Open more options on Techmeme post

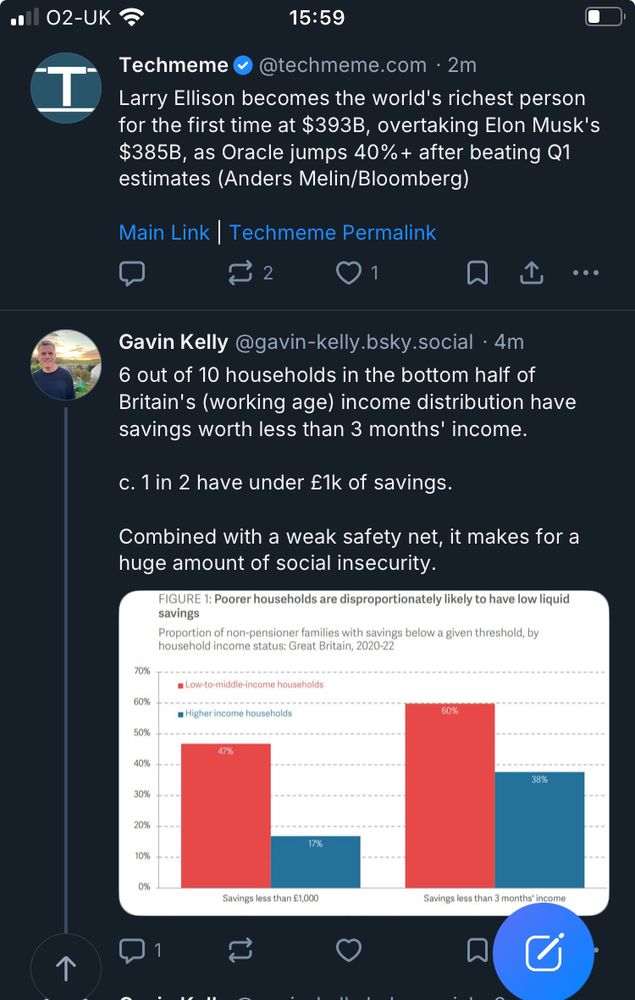[x=585, y=273]
